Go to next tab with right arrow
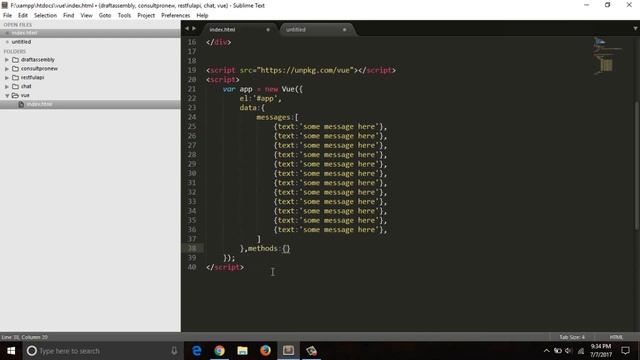 click(x=194, y=29)
